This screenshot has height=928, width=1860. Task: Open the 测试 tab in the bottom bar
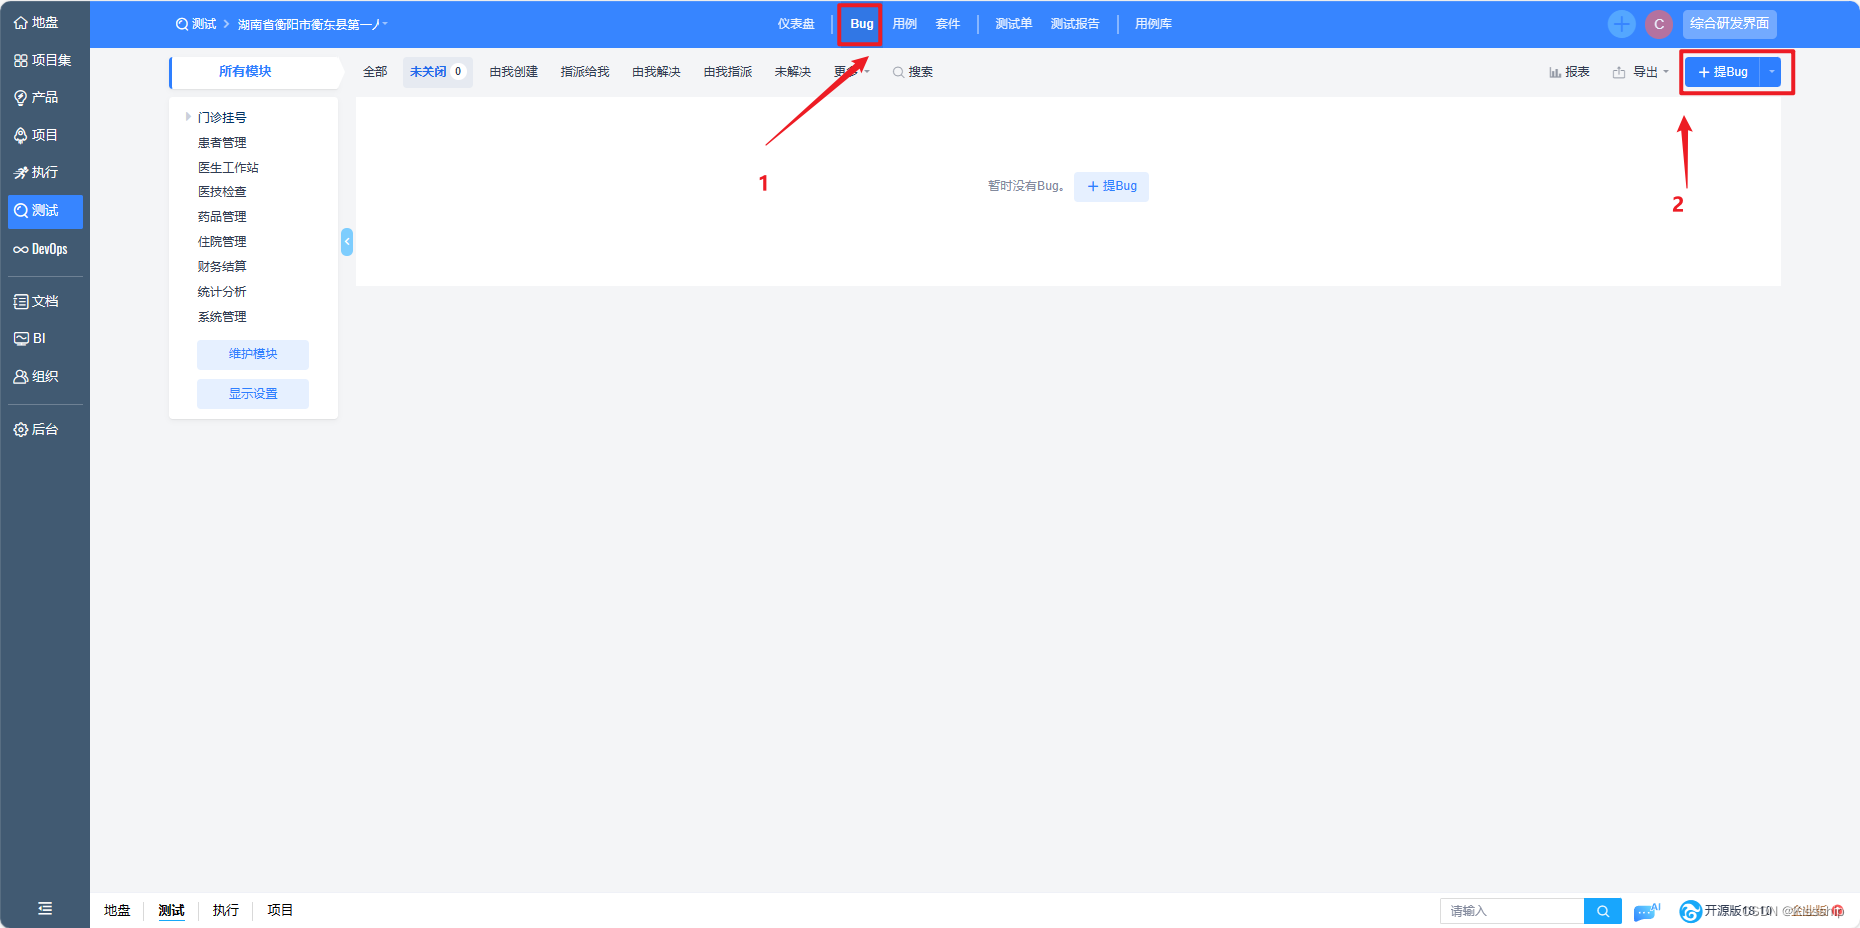pyautogui.click(x=172, y=911)
